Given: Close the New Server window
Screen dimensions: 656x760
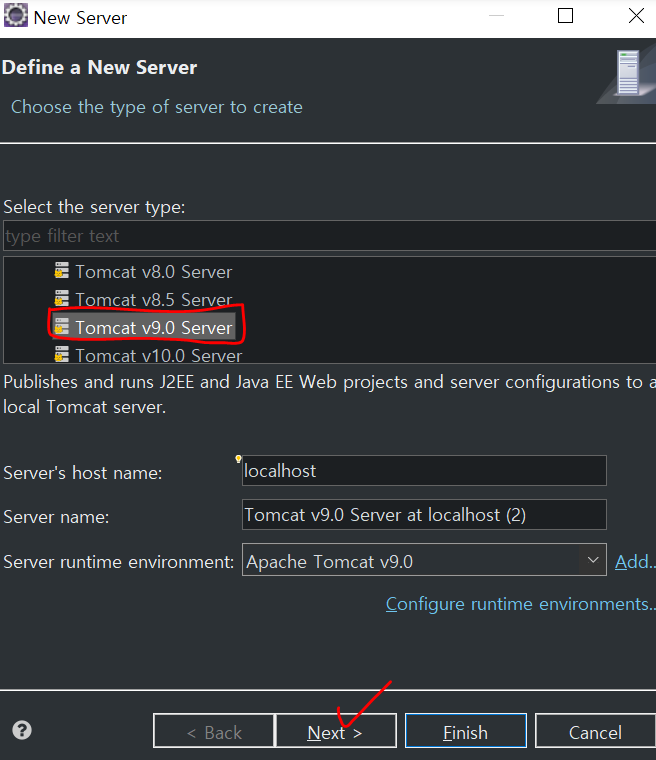Looking at the screenshot, I should pyautogui.click(x=636, y=16).
